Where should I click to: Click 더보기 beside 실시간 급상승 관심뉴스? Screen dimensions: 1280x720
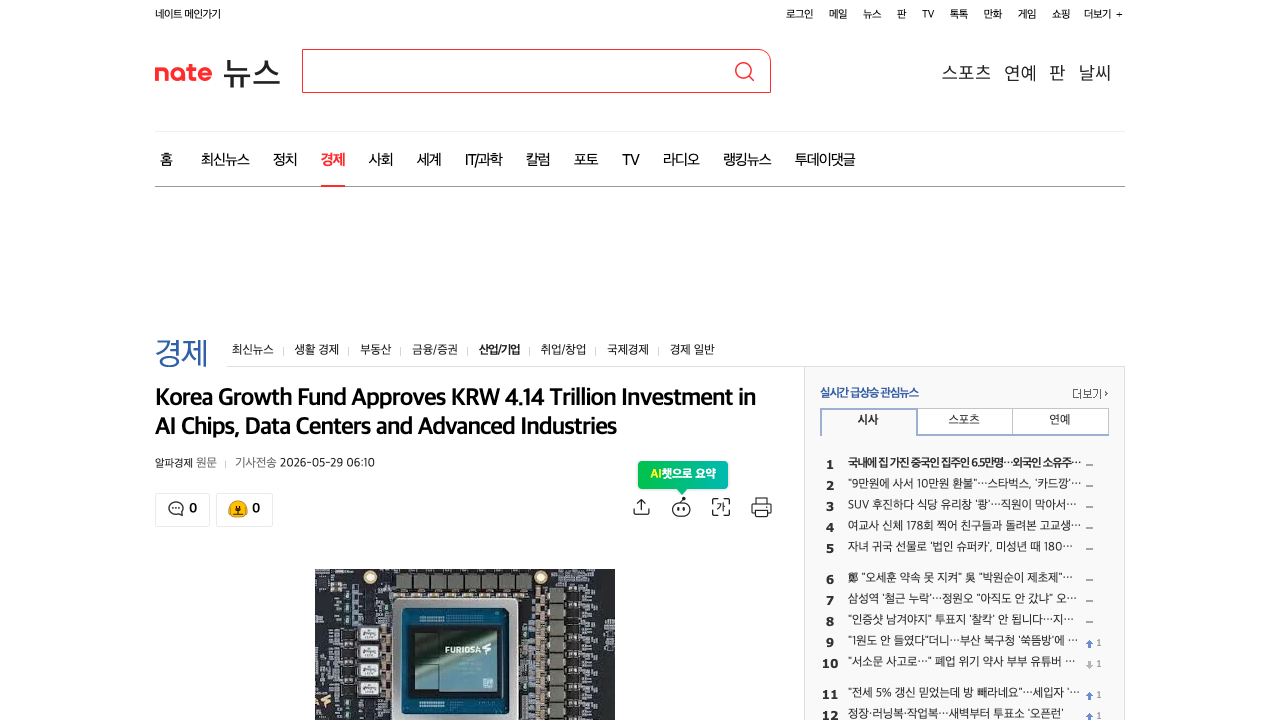pyautogui.click(x=1090, y=394)
